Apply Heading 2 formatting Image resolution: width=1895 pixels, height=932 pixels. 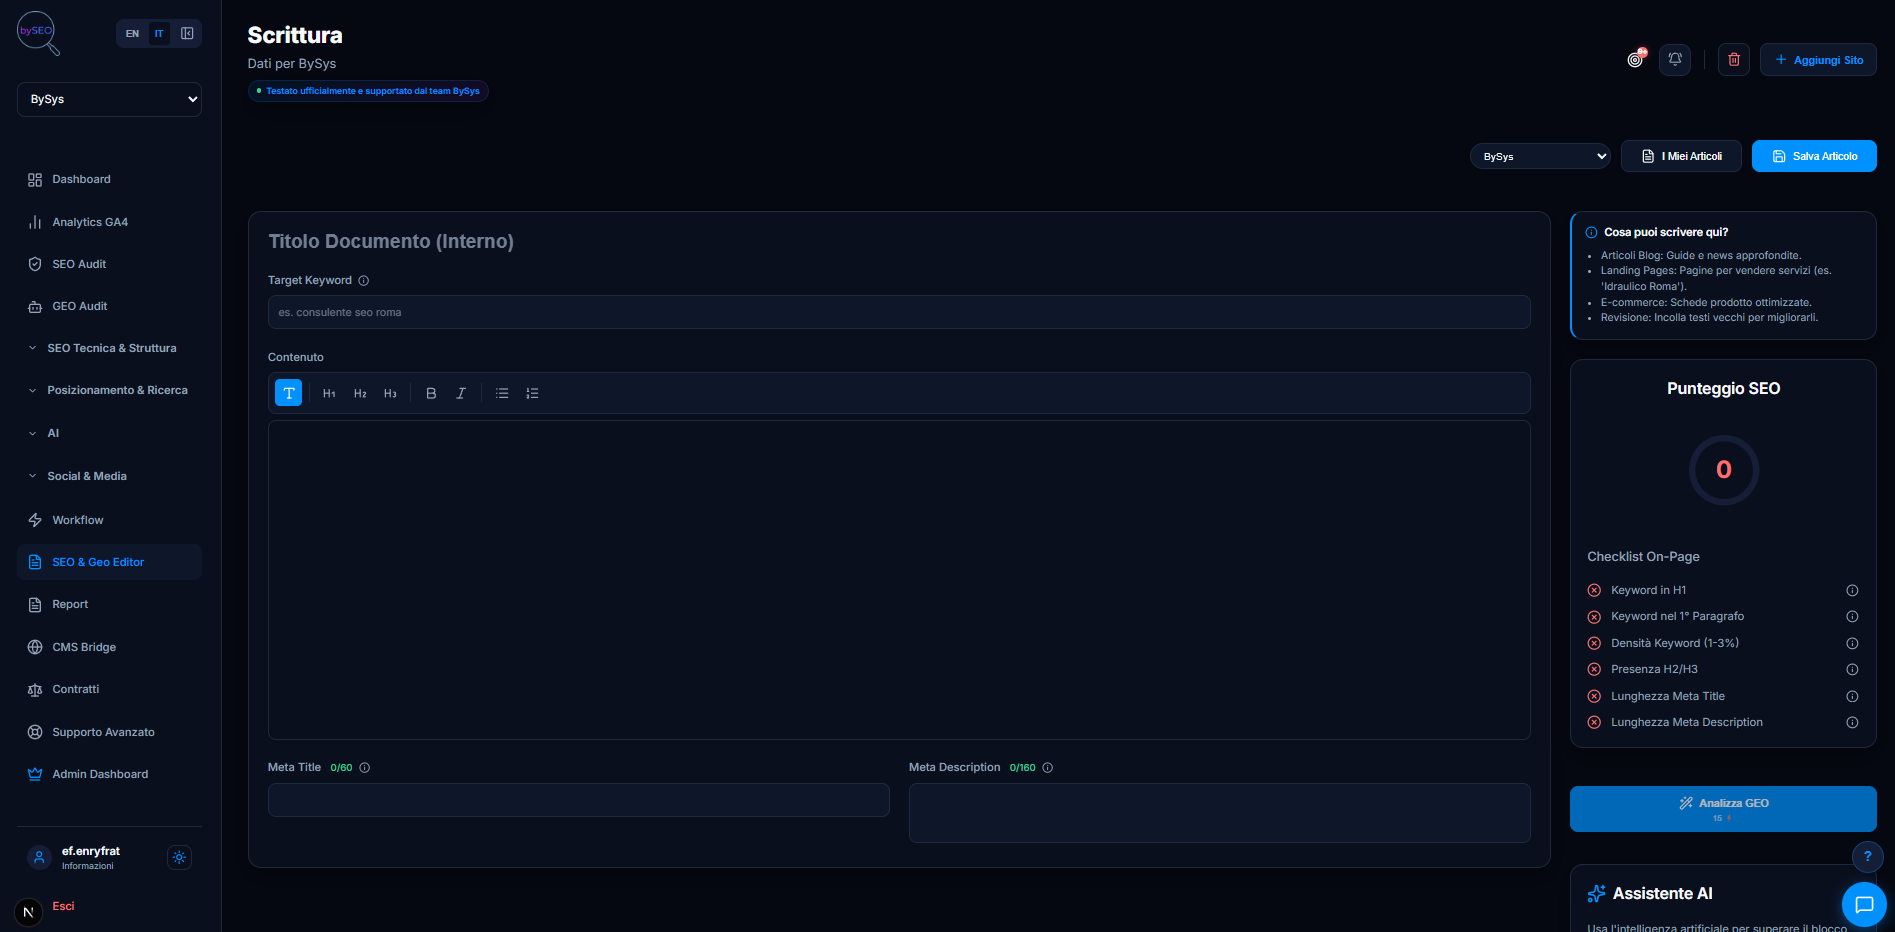click(360, 393)
